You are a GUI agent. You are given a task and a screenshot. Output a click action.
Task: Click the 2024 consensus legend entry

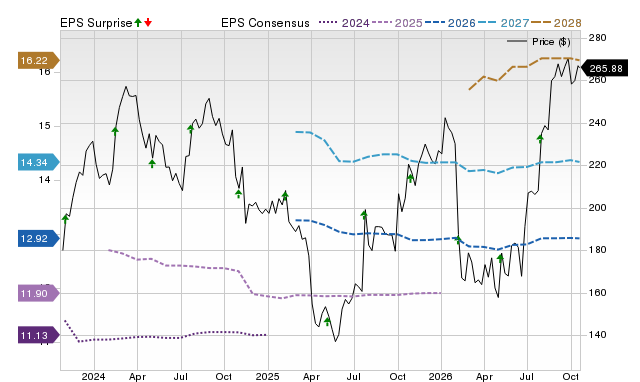(x=344, y=23)
